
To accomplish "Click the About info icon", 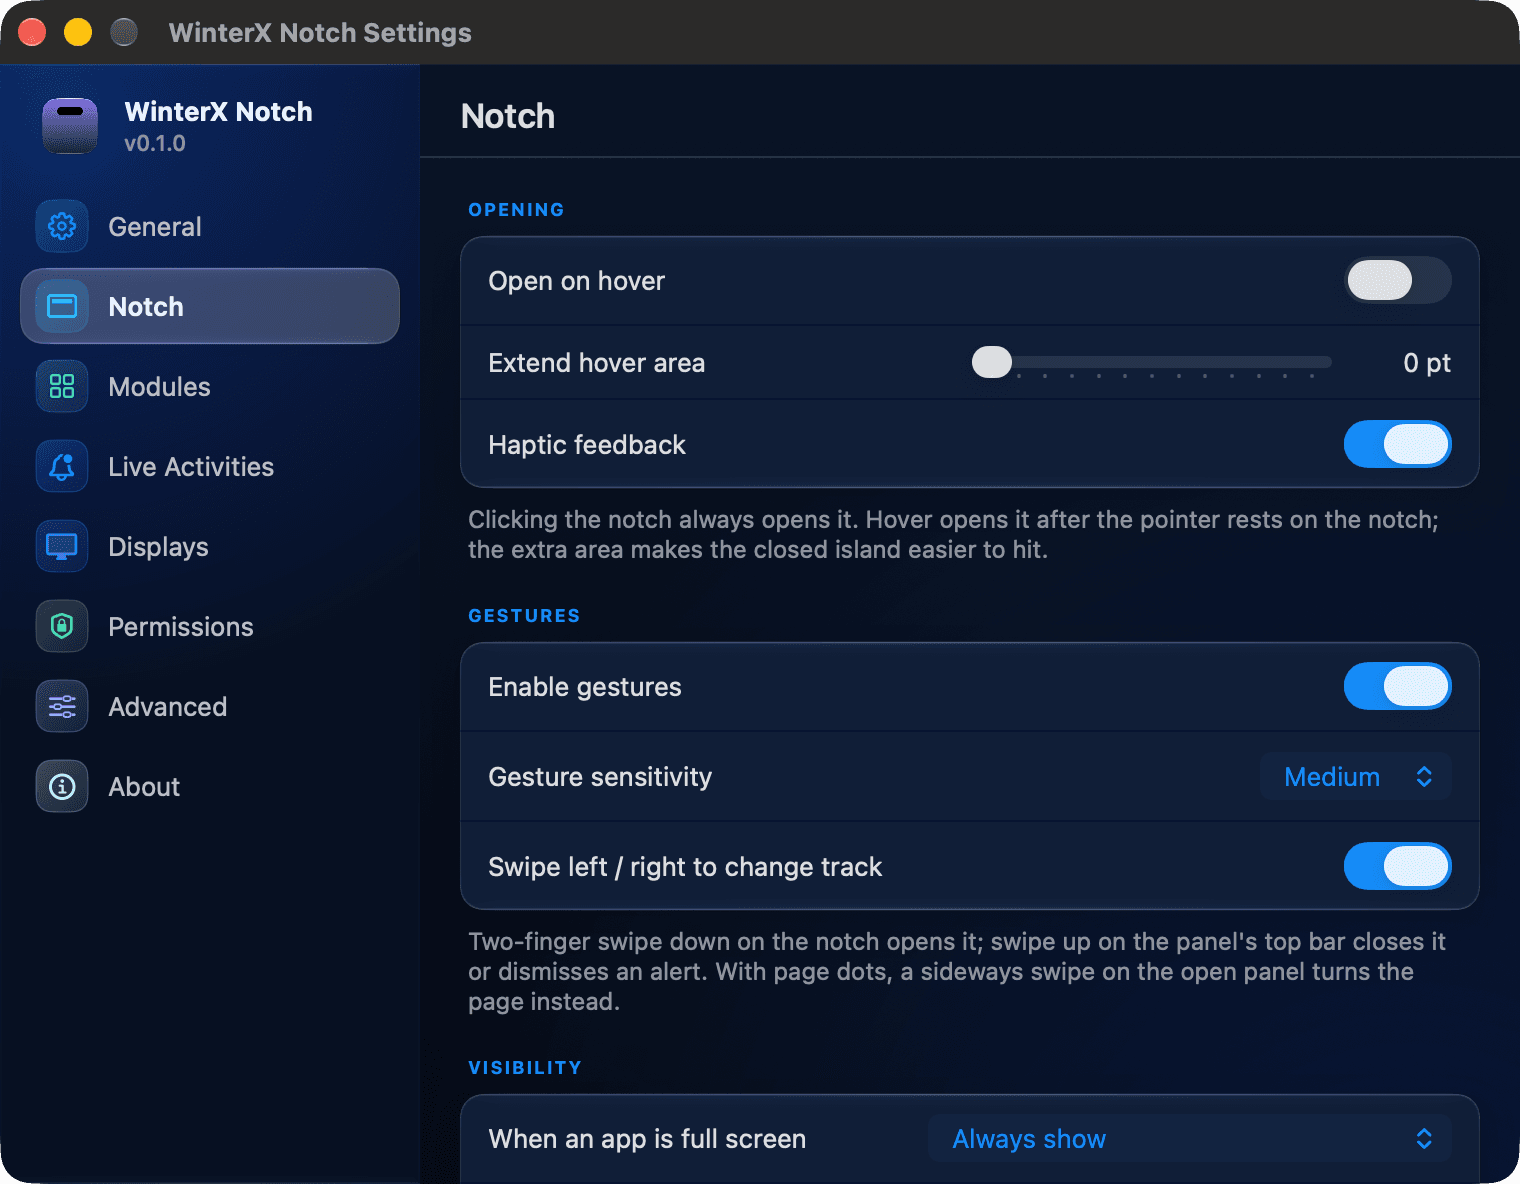I will coord(62,786).
